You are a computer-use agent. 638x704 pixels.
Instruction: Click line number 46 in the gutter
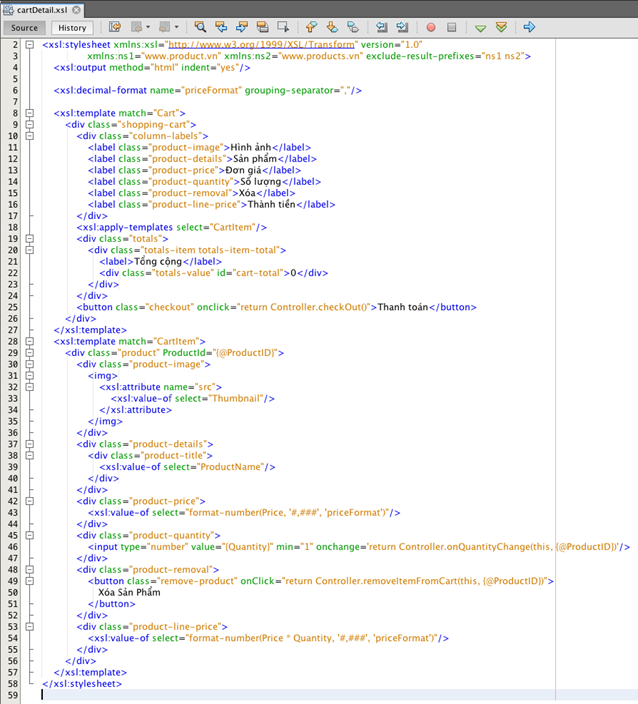coord(13,547)
